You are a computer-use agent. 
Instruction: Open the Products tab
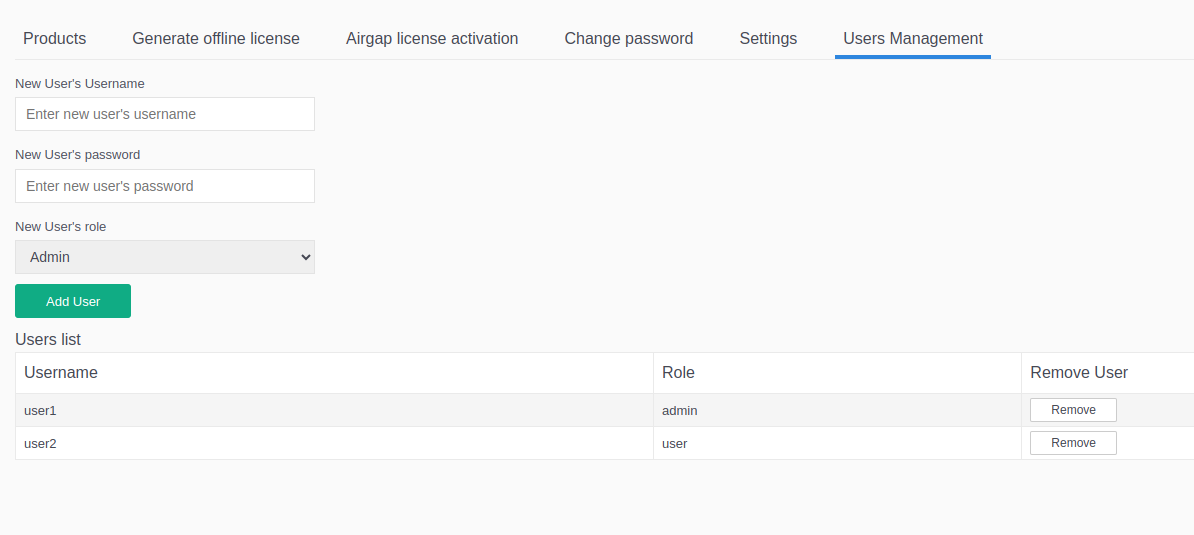click(55, 39)
